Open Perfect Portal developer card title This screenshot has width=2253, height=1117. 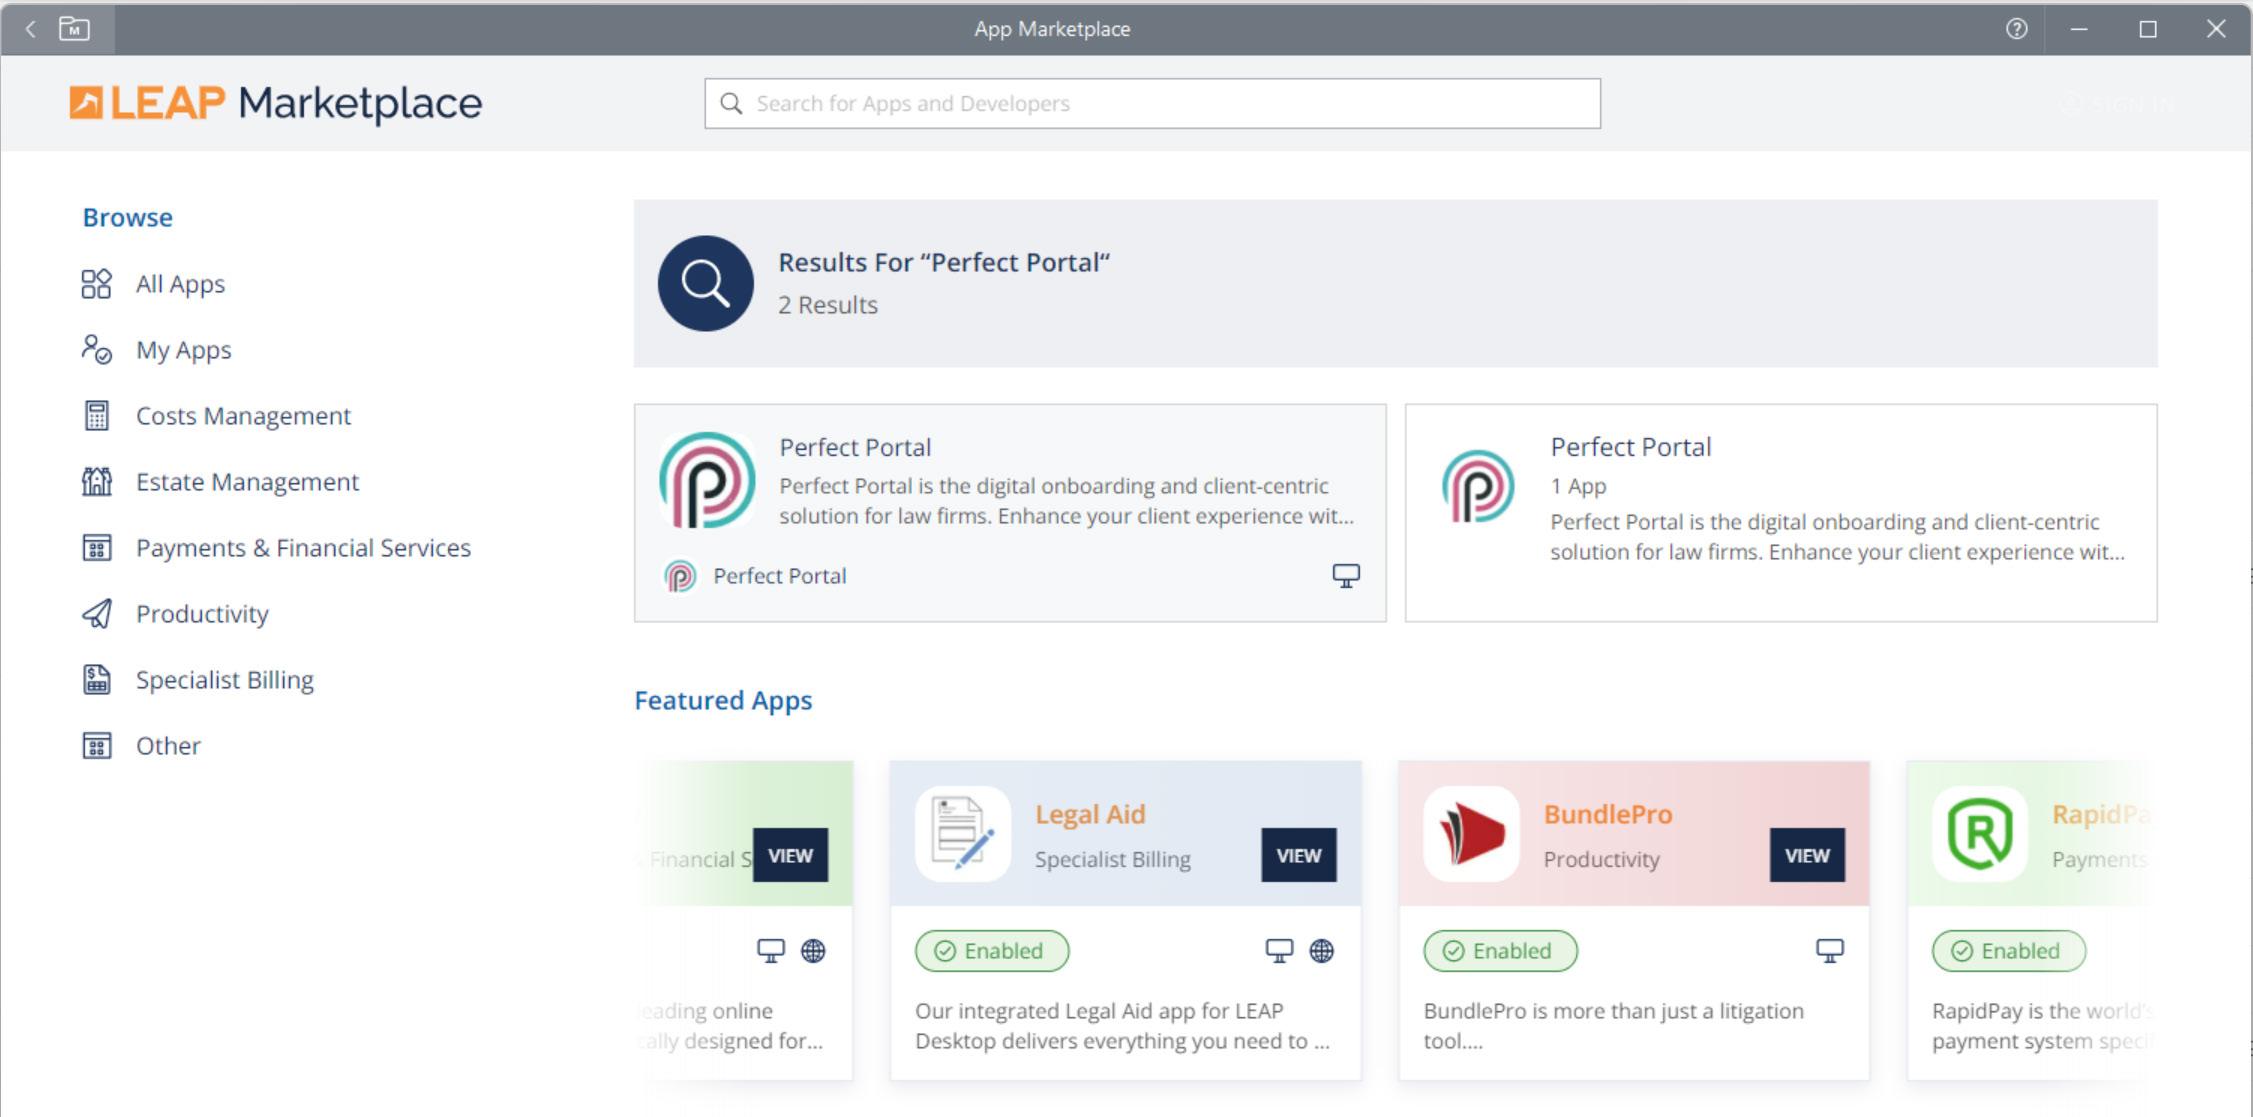(x=1631, y=447)
